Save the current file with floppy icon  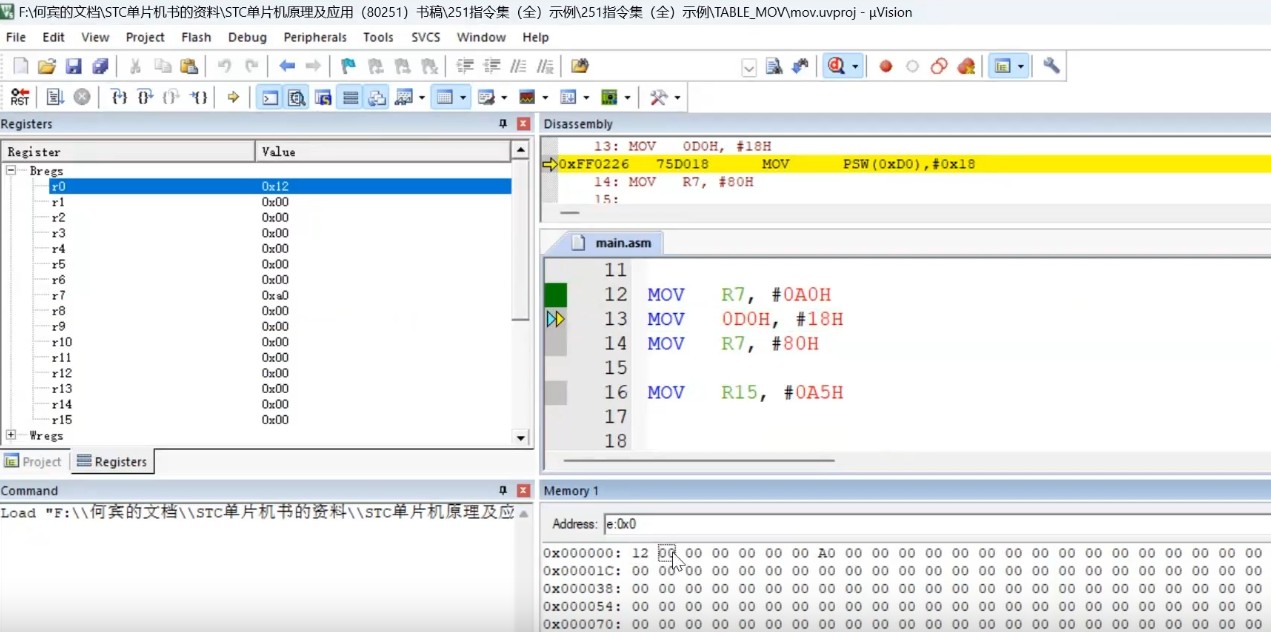[73, 66]
